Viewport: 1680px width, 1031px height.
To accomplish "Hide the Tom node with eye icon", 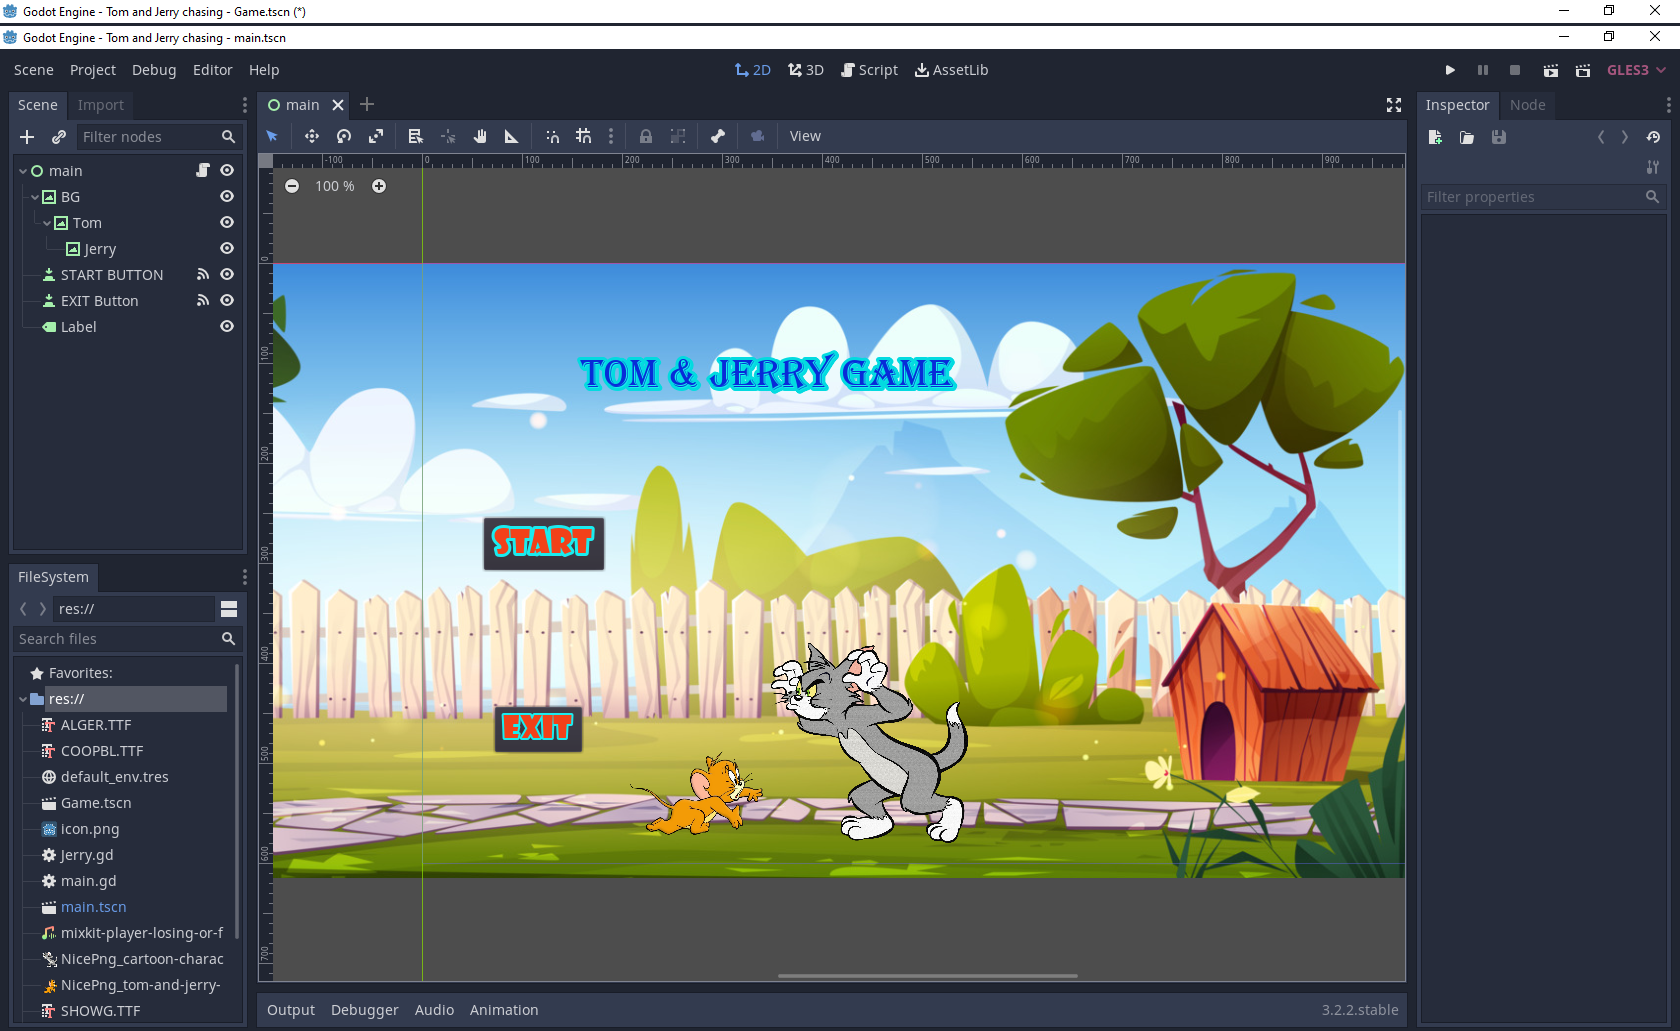I will click(x=227, y=222).
